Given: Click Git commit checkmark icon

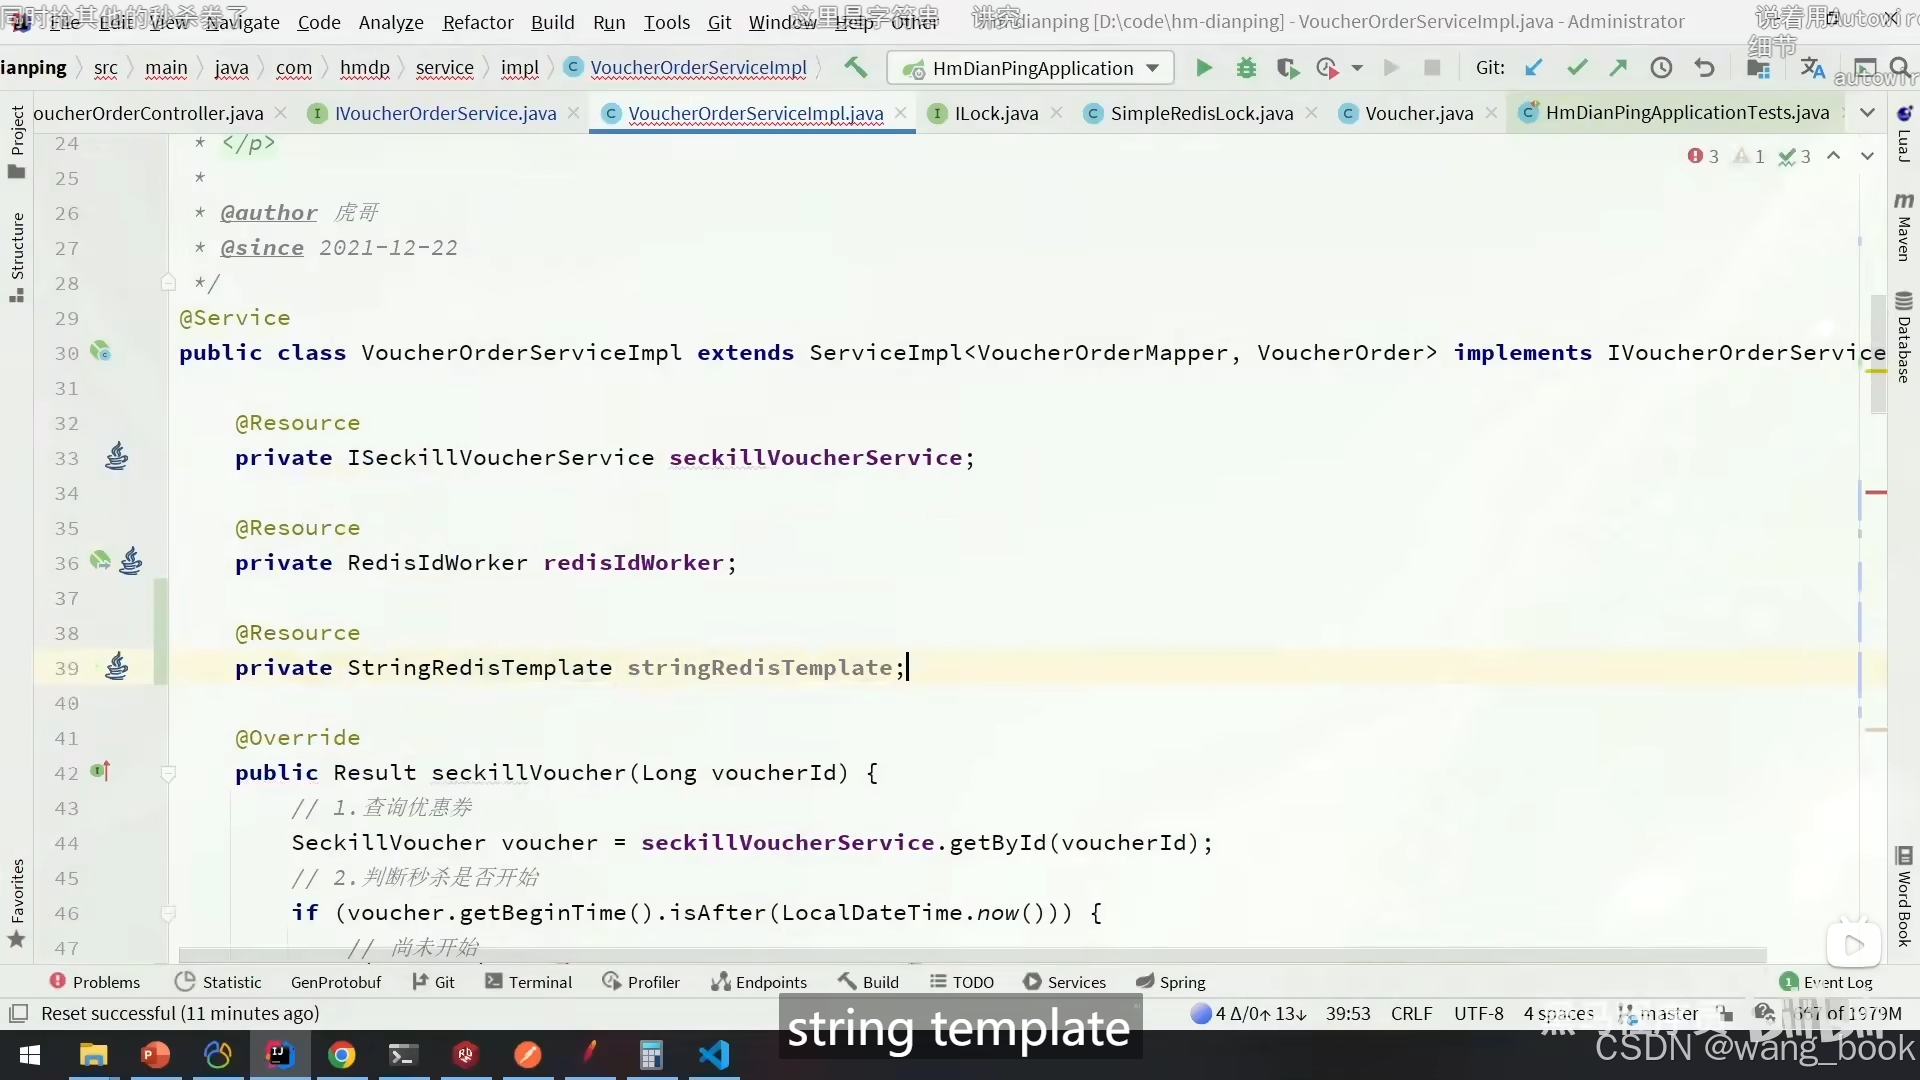Looking at the screenshot, I should click(x=1577, y=68).
